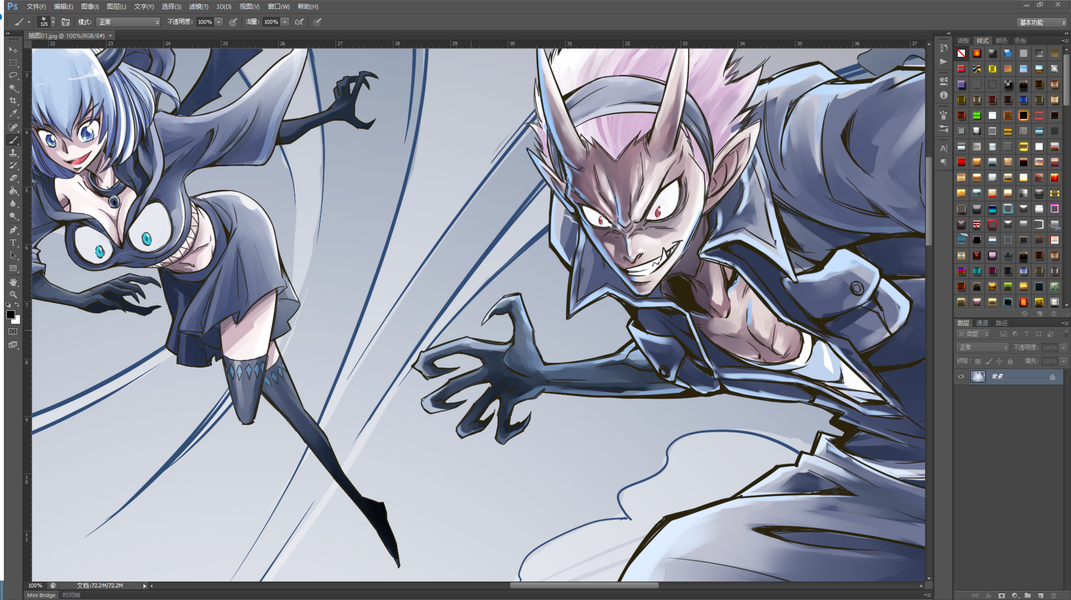Select the Rectangular Marquee tool
Screen dimensions: 1071x600
pyautogui.click(x=13, y=63)
